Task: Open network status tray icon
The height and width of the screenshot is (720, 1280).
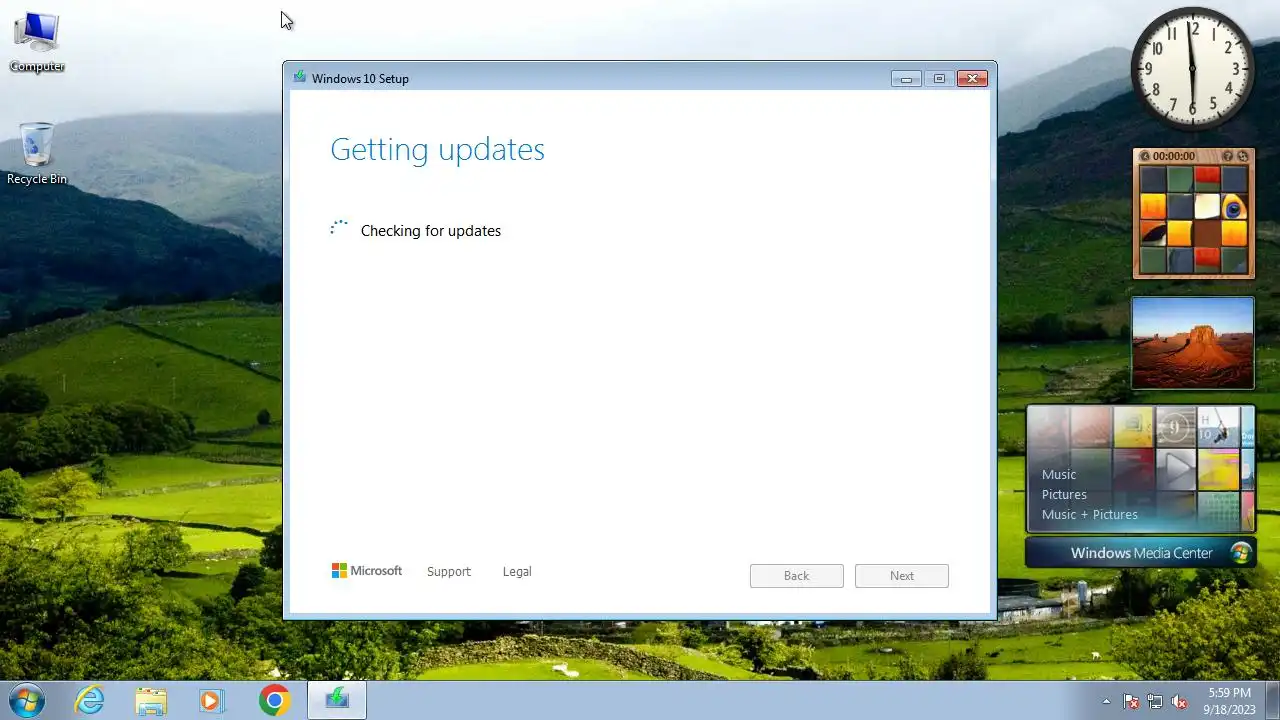Action: [x=1155, y=701]
